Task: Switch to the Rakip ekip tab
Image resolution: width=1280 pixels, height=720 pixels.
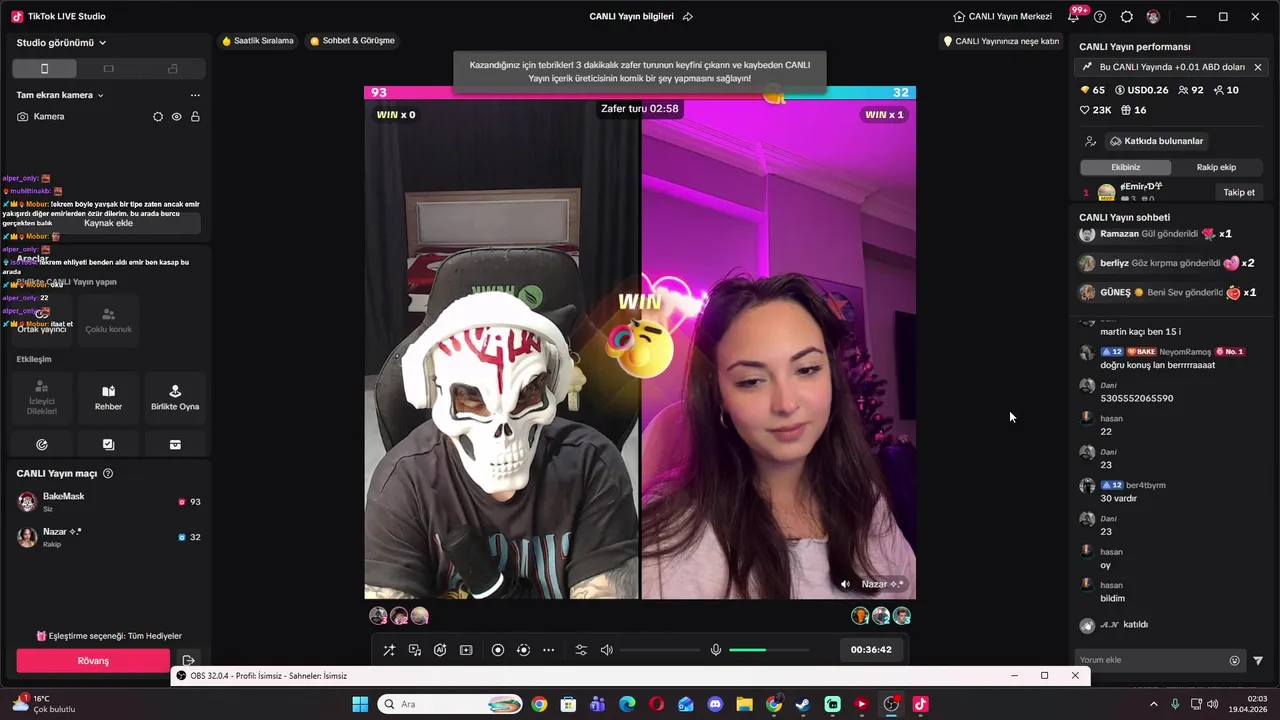Action: (1216, 167)
